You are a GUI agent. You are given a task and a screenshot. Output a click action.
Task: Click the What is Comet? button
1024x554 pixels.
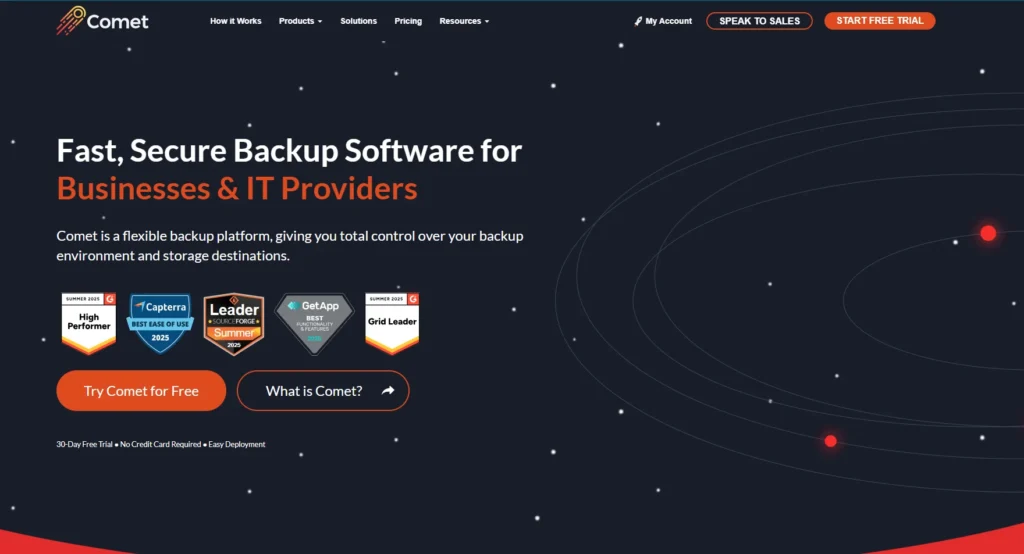323,391
